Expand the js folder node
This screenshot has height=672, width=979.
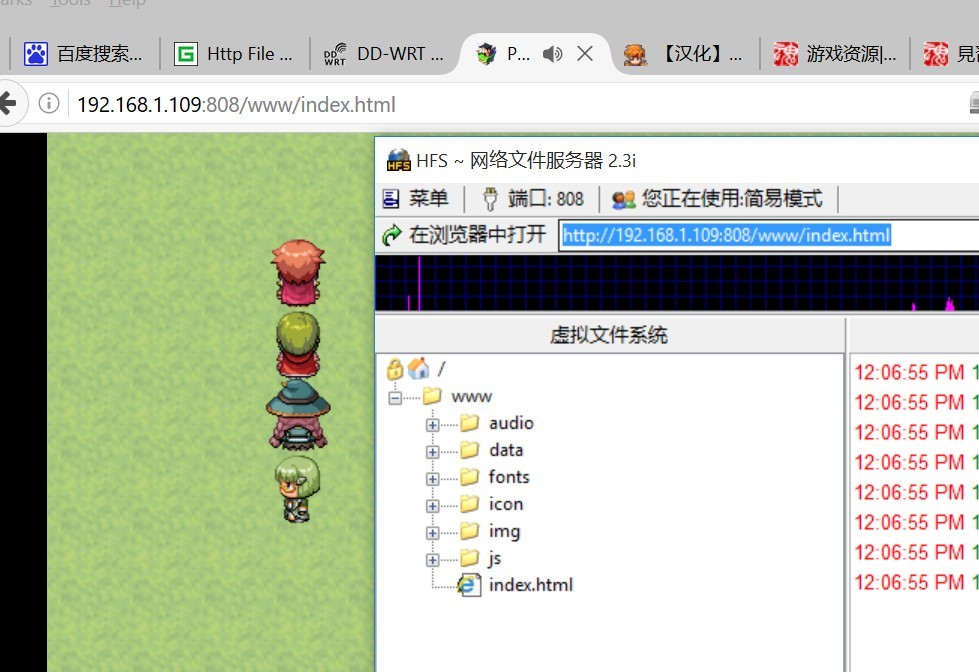coord(432,560)
